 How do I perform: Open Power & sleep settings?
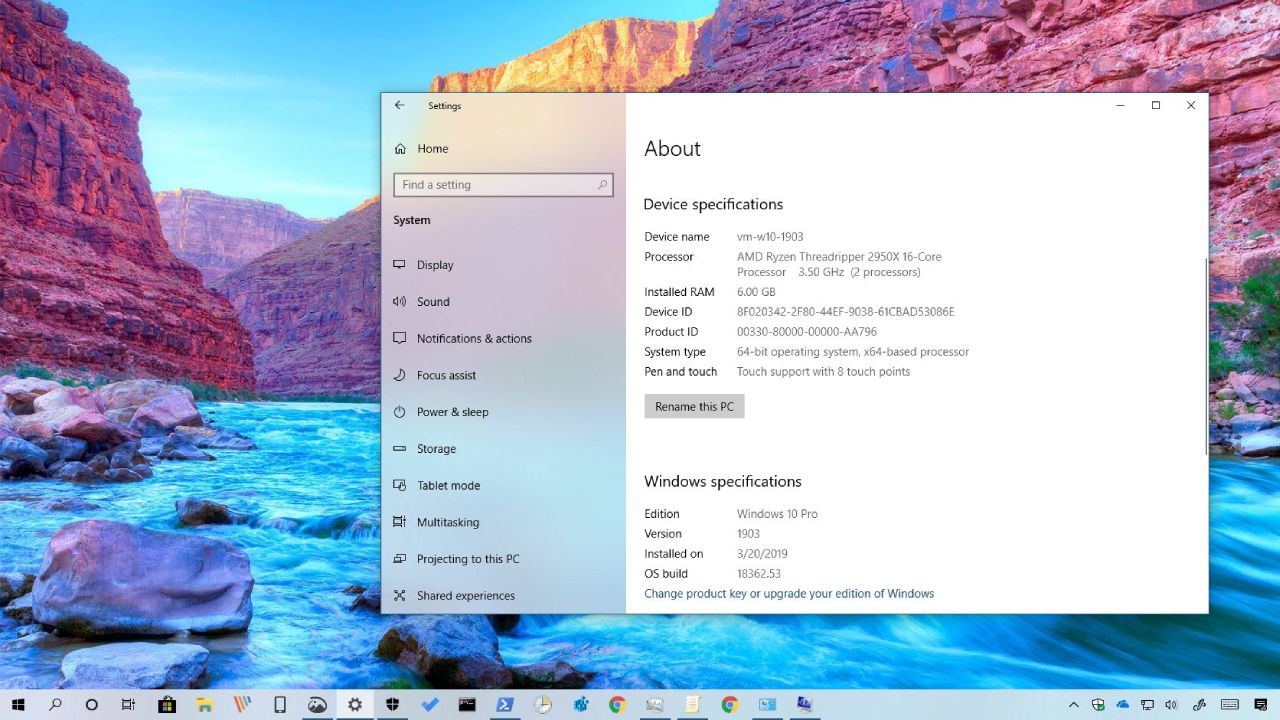[x=452, y=411]
